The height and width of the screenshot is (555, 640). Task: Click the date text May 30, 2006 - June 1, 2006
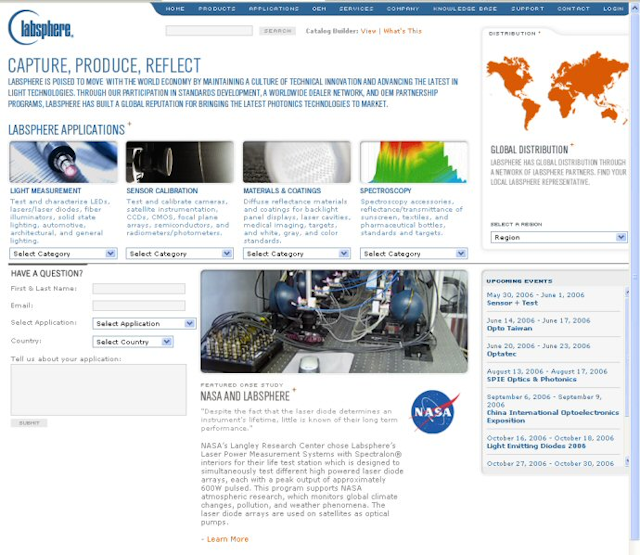click(536, 295)
